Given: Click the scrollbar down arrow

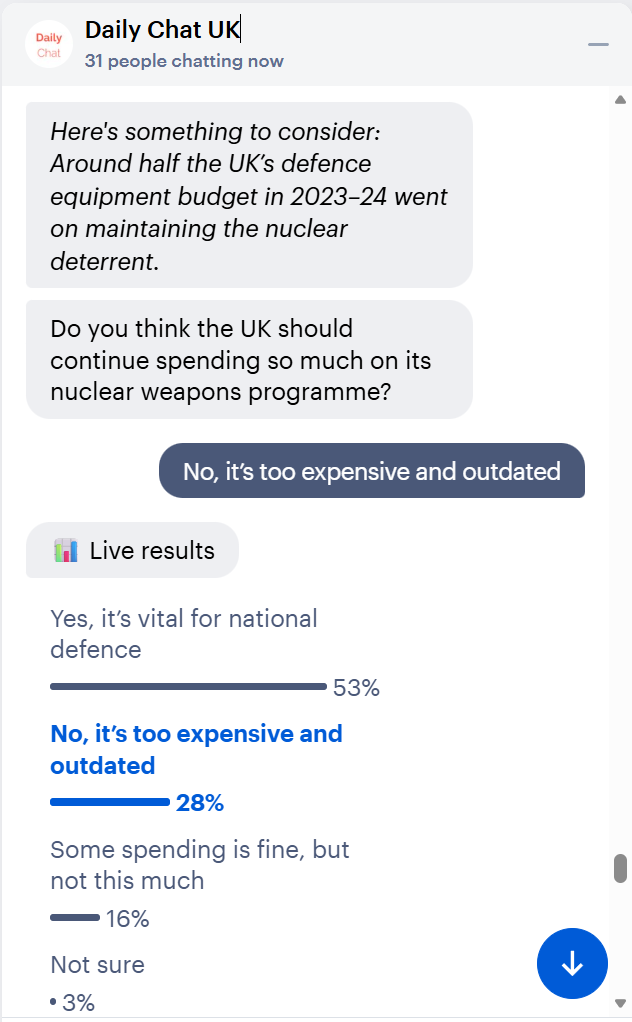Looking at the screenshot, I should point(620,1003).
